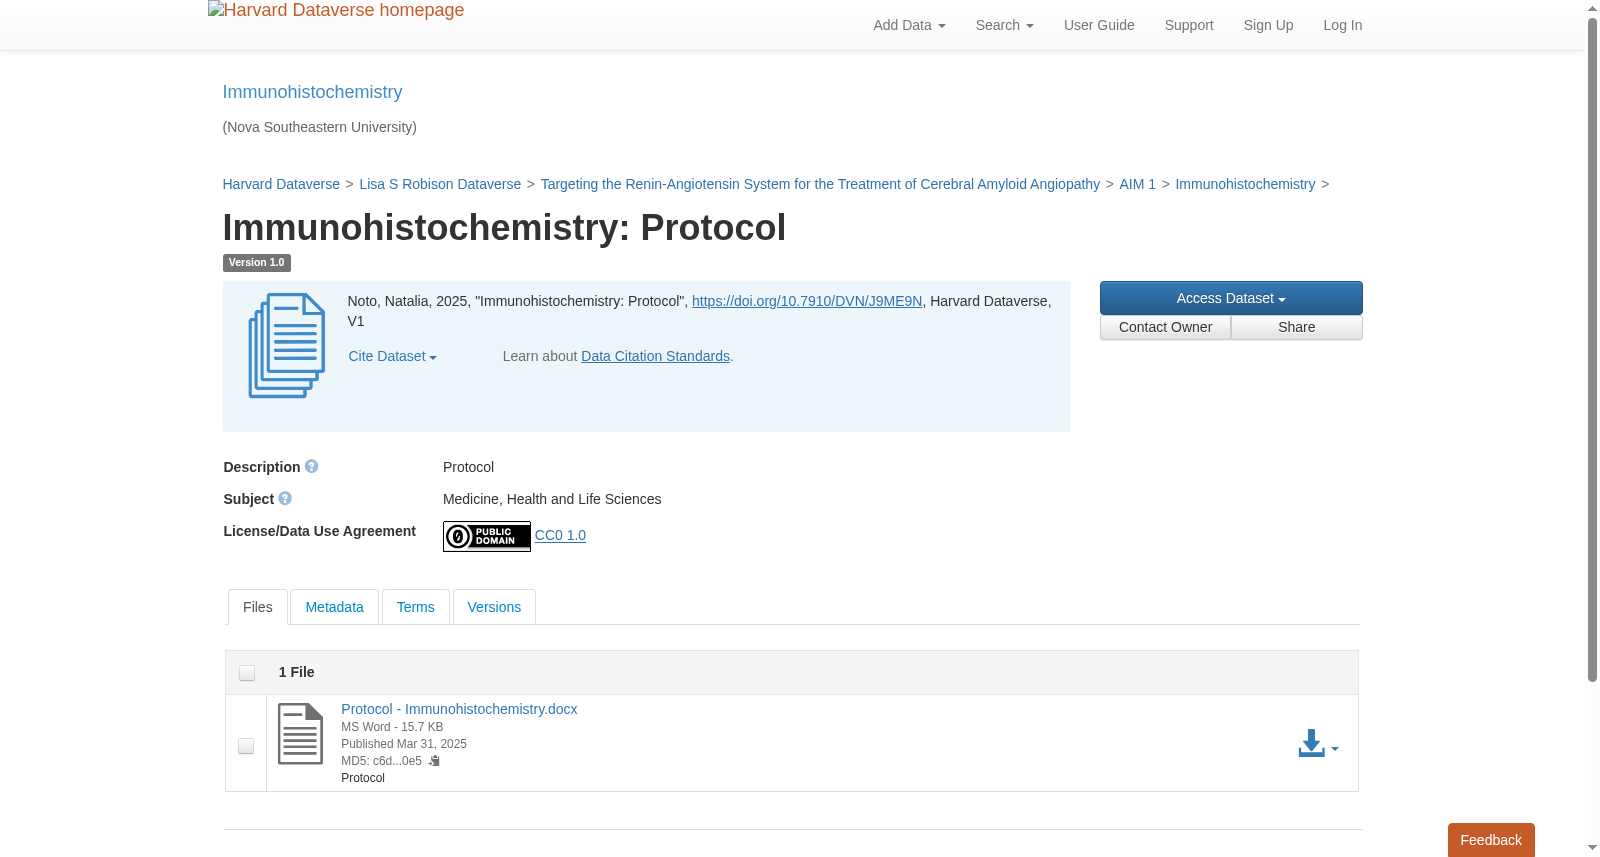Click the Subject help question mark icon
Viewport: 1600px width, 857px height.
285,499
